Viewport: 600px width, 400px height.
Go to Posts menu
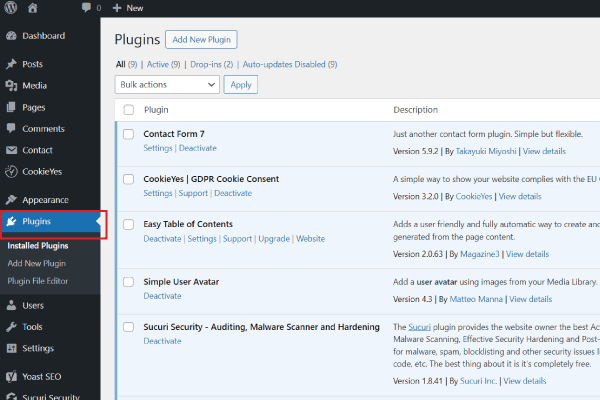[x=50, y=64]
